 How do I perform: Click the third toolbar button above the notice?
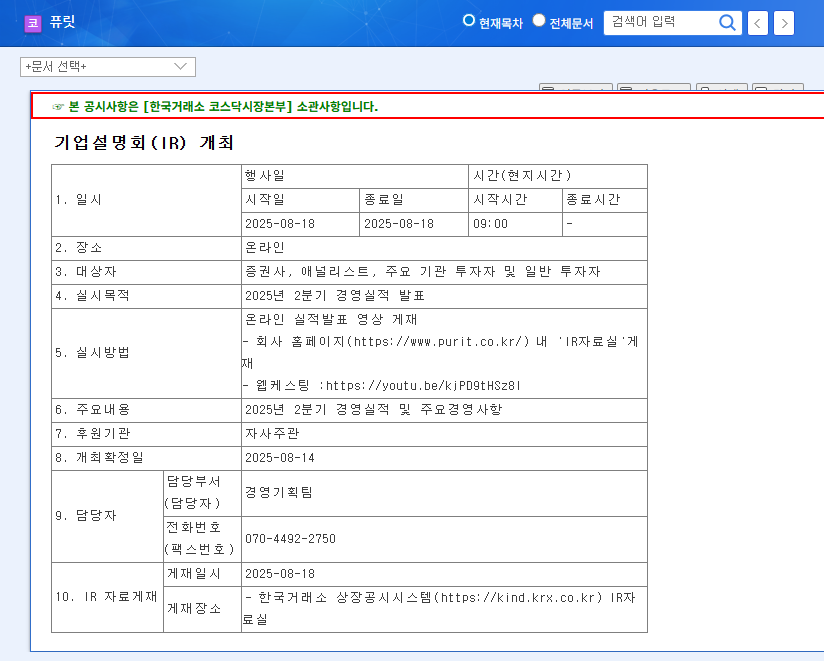point(722,89)
